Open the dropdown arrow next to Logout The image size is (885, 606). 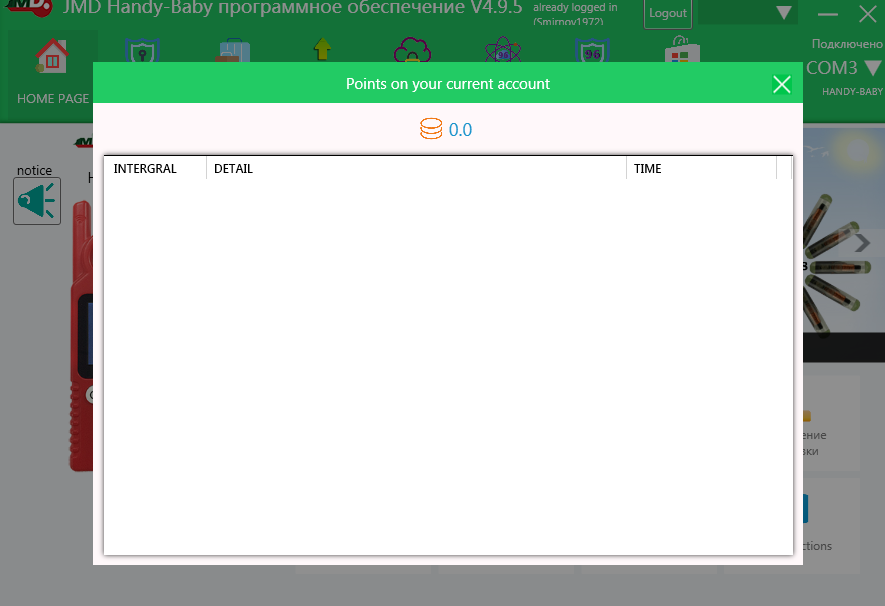[783, 12]
